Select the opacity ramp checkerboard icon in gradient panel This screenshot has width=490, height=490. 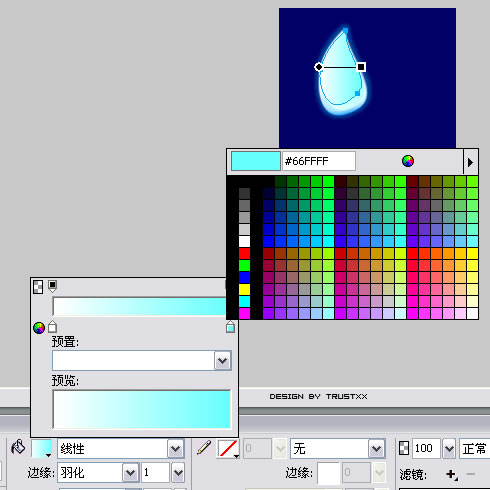point(38,287)
